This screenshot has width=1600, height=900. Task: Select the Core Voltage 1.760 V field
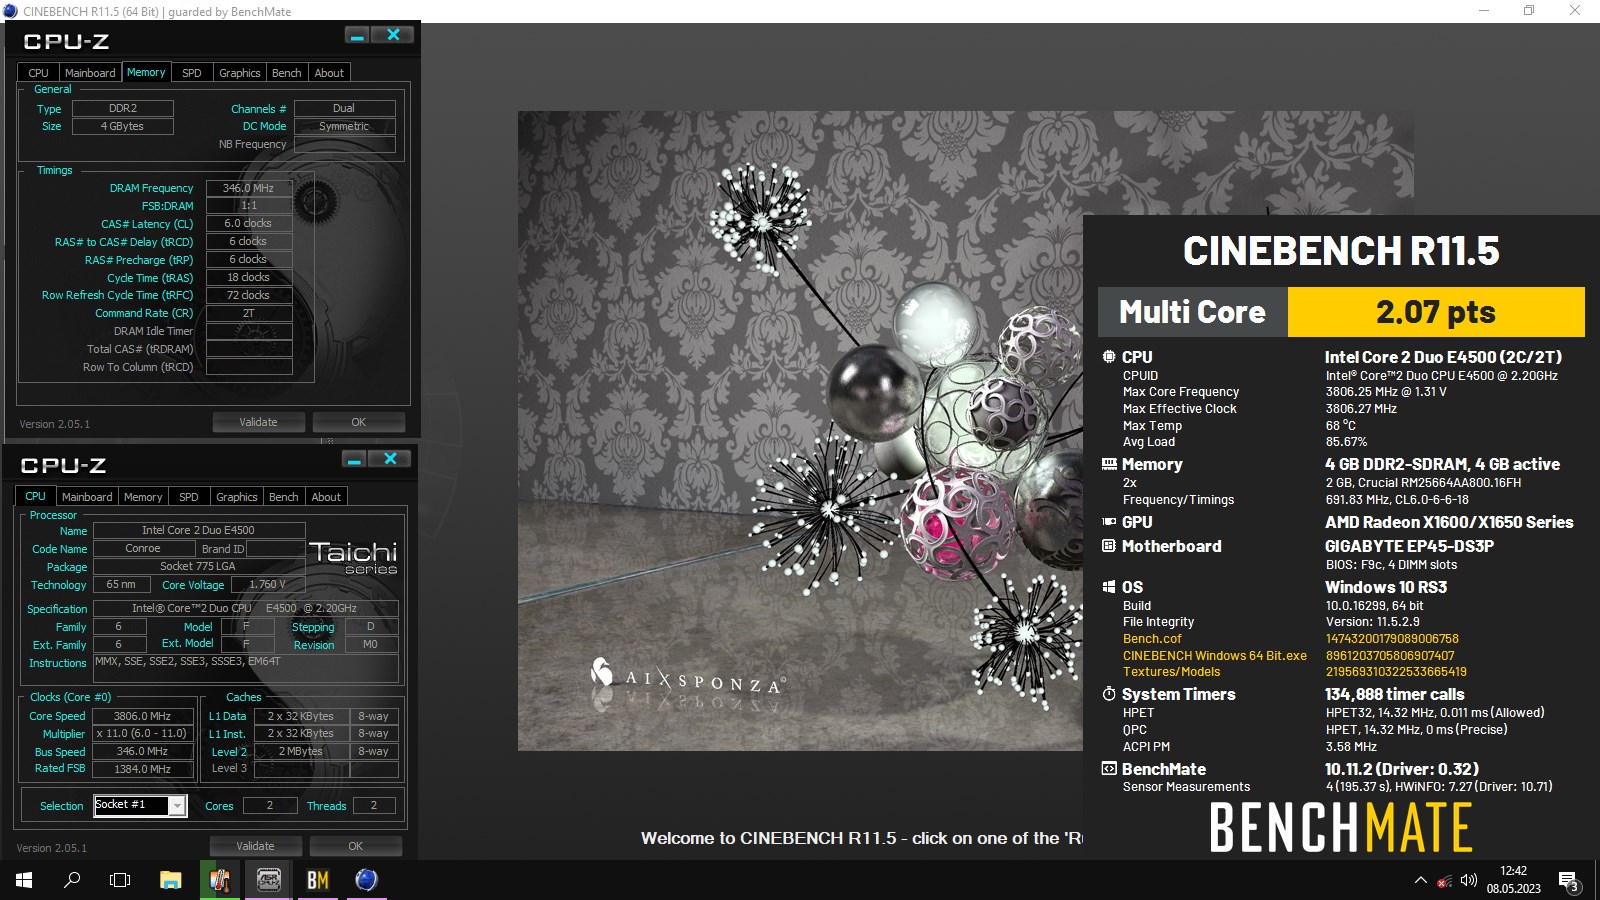[x=268, y=585]
